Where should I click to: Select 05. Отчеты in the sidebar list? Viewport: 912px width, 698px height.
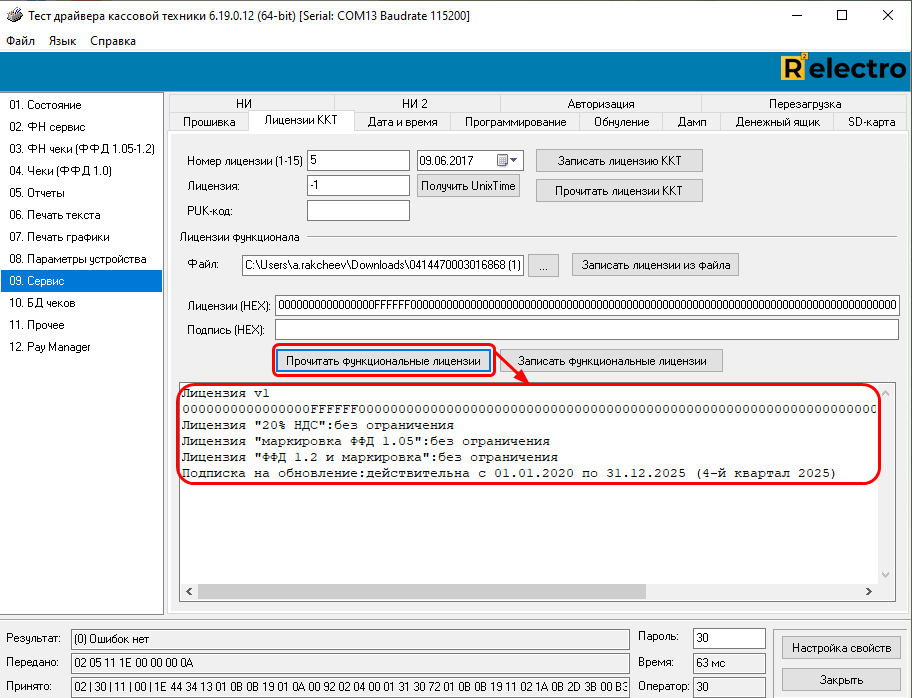click(x=37, y=193)
